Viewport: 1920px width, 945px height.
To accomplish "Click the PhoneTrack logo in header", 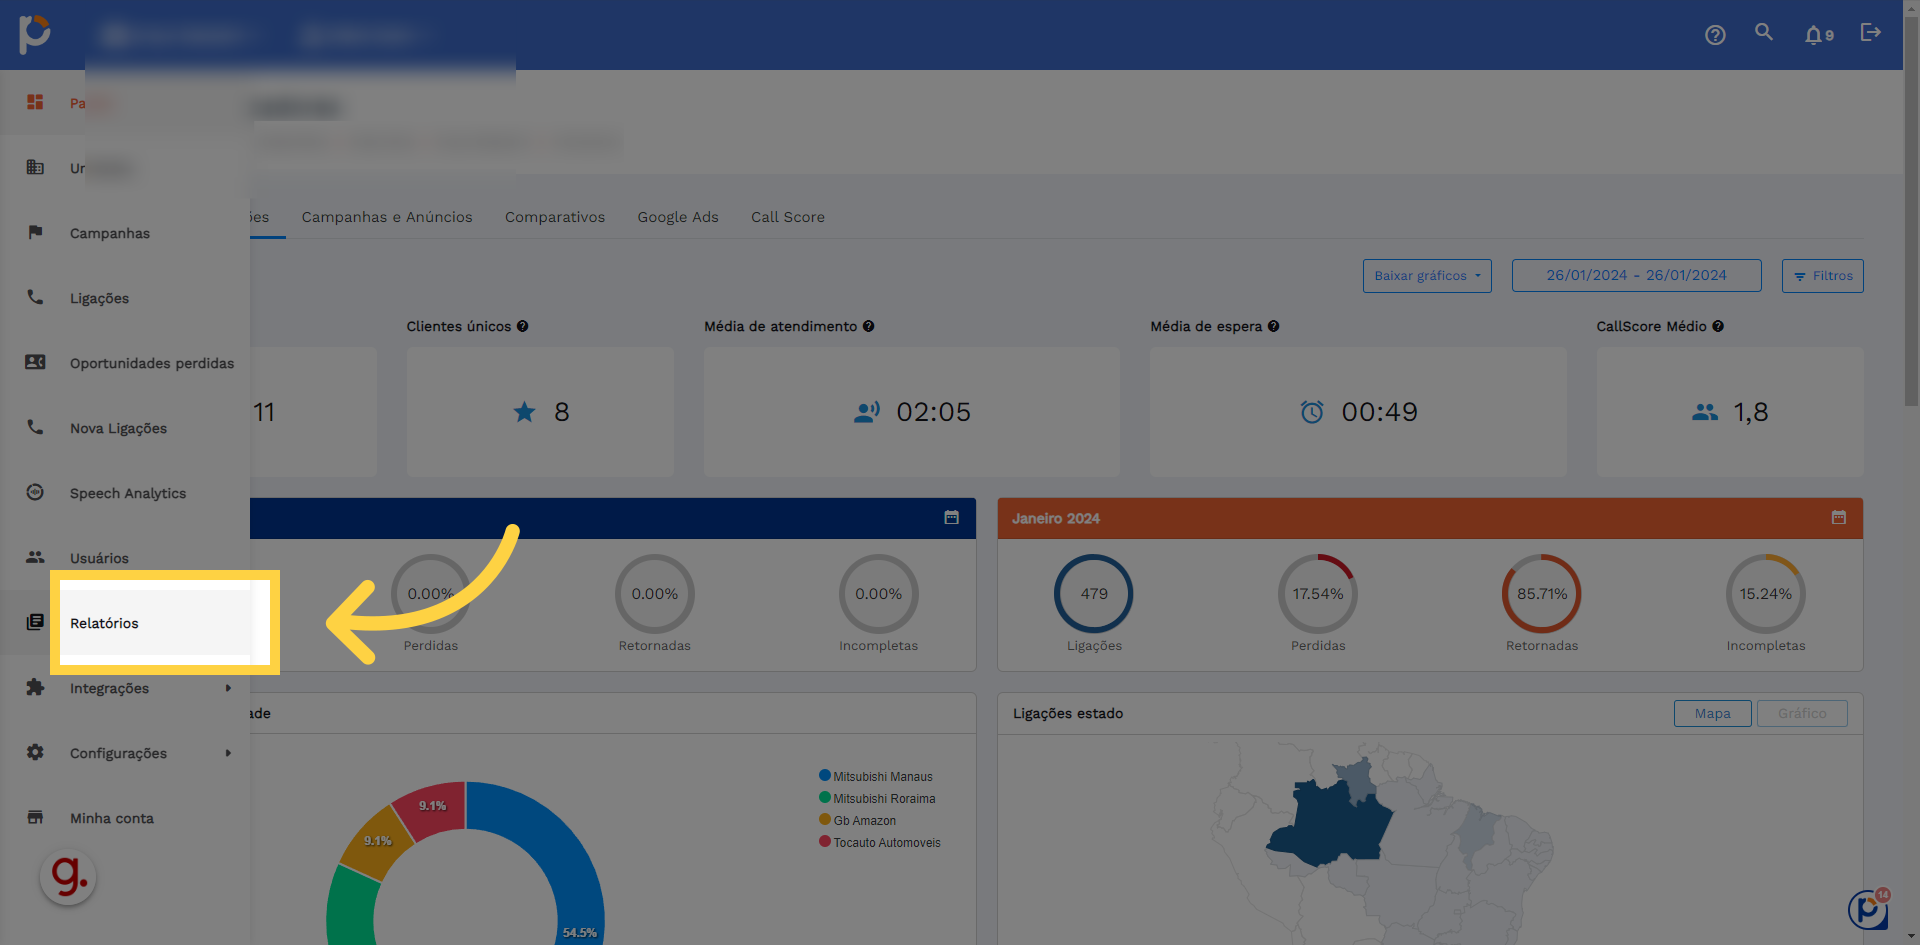I will point(34,34).
